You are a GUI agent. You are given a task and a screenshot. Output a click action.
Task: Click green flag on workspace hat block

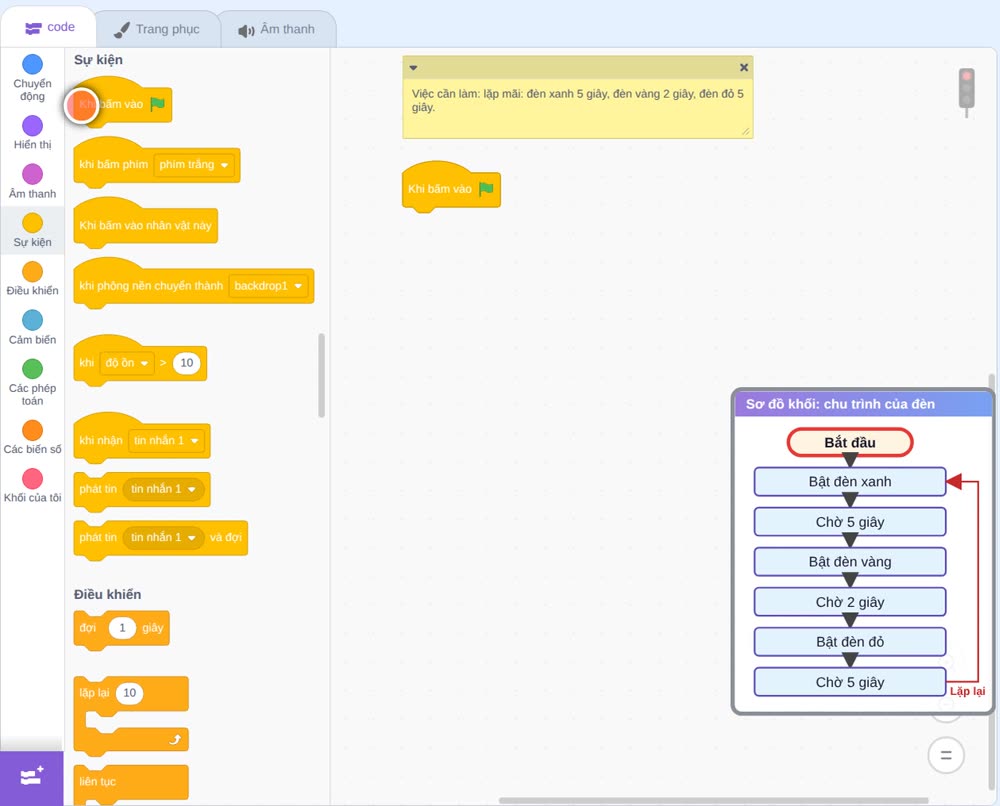(487, 189)
